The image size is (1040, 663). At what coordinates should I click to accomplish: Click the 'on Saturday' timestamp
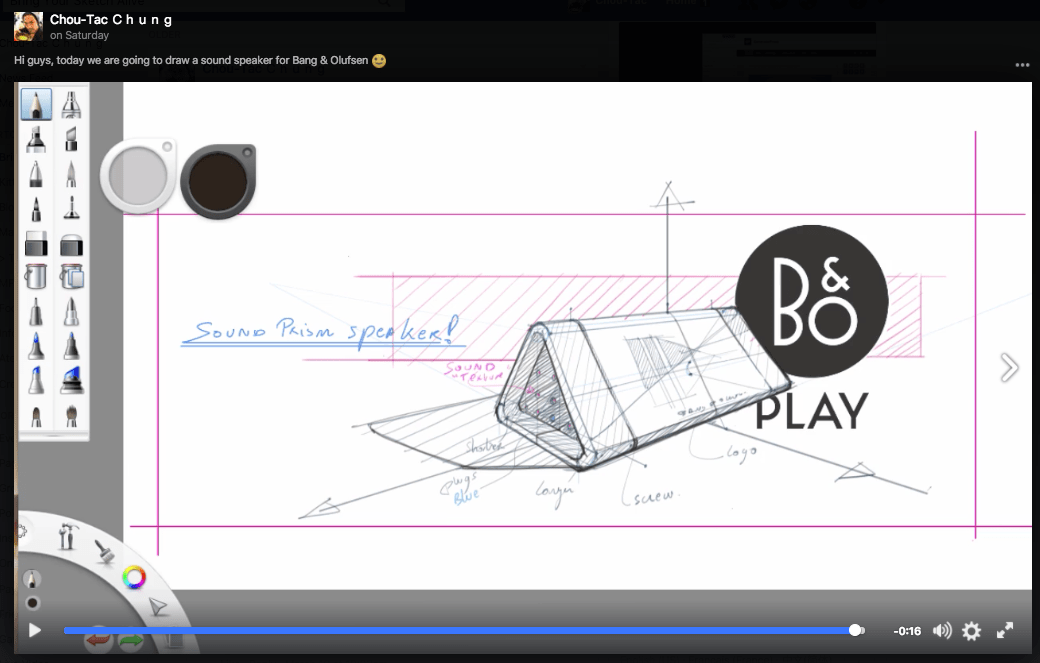coord(80,36)
